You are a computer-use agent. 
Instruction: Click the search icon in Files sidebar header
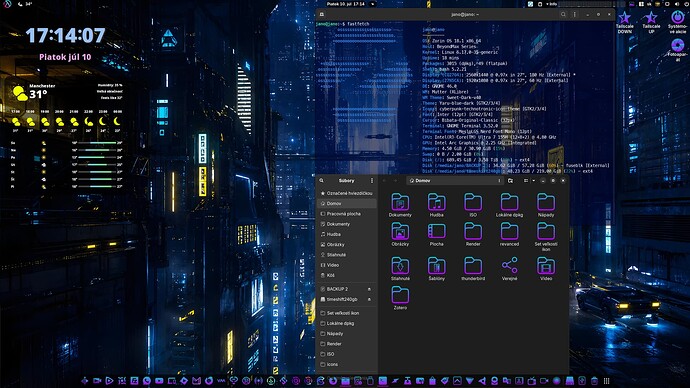[322, 180]
